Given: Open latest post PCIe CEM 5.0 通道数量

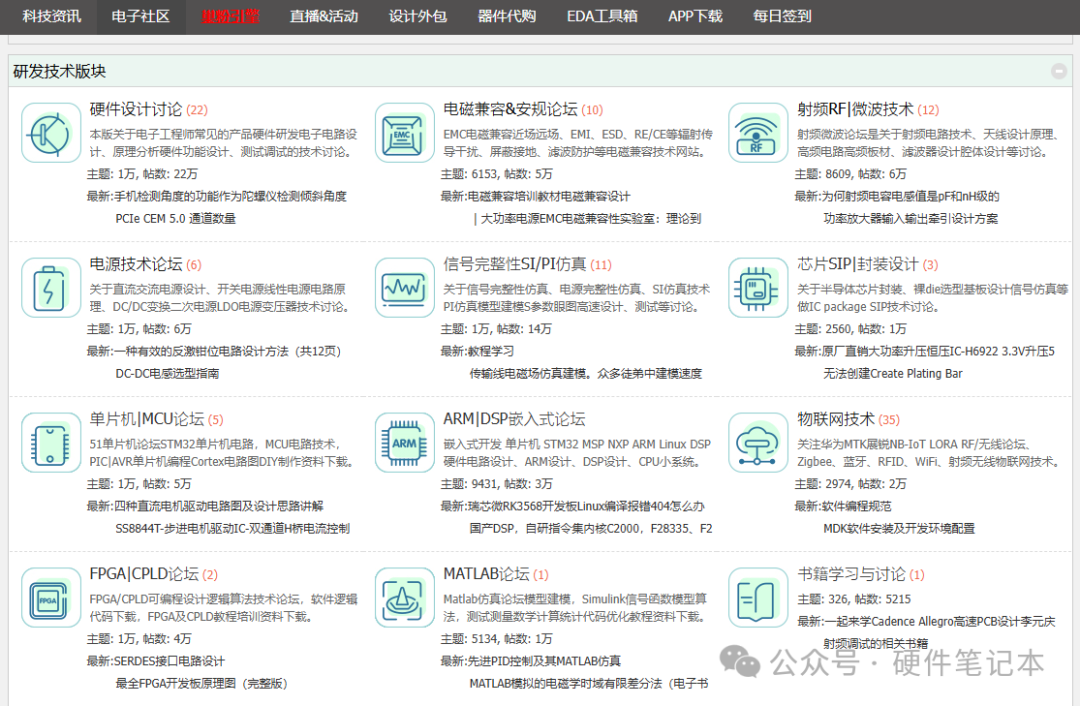Looking at the screenshot, I should 175,218.
